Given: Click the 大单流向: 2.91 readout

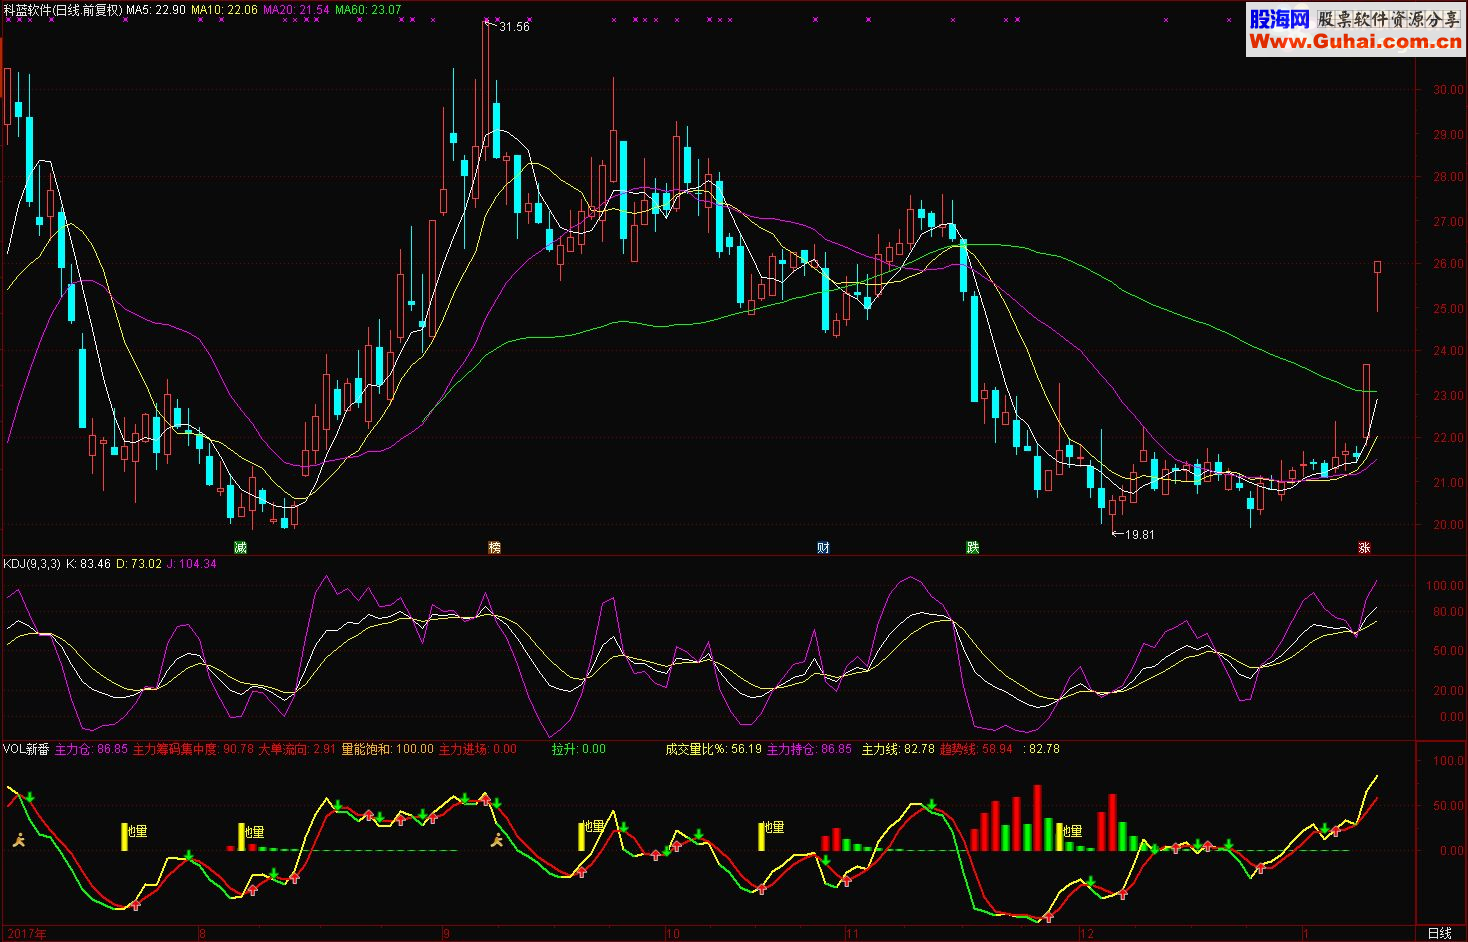Looking at the screenshot, I should (297, 749).
